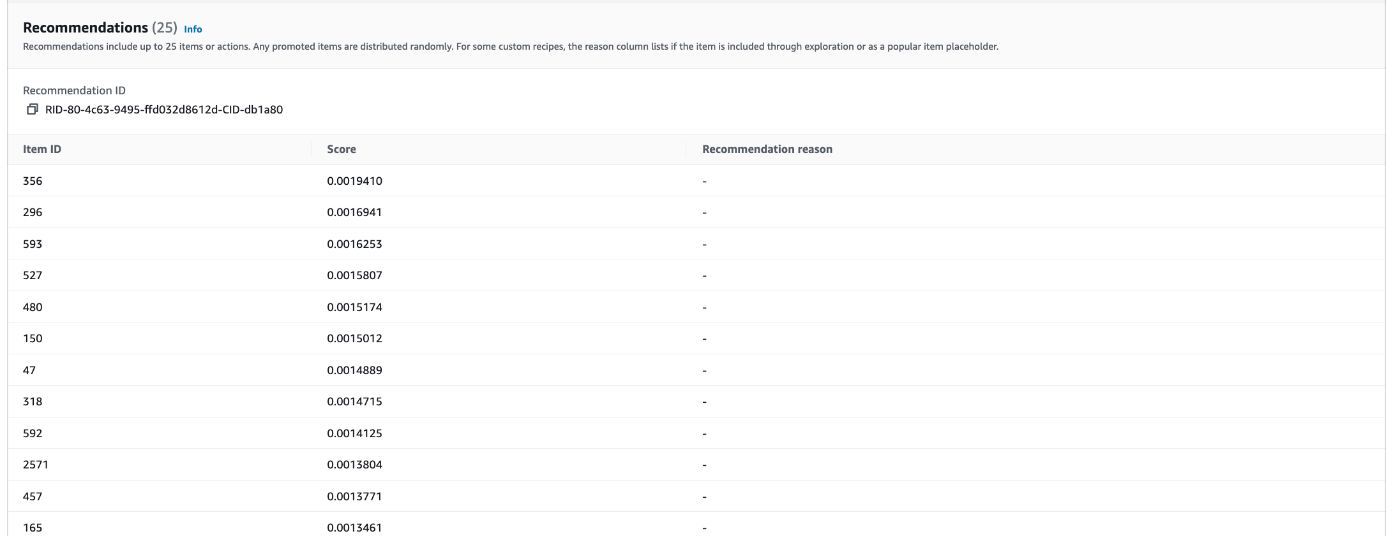The image size is (1400, 536).
Task: Open the Info link beside Recommendations
Action: point(193,29)
